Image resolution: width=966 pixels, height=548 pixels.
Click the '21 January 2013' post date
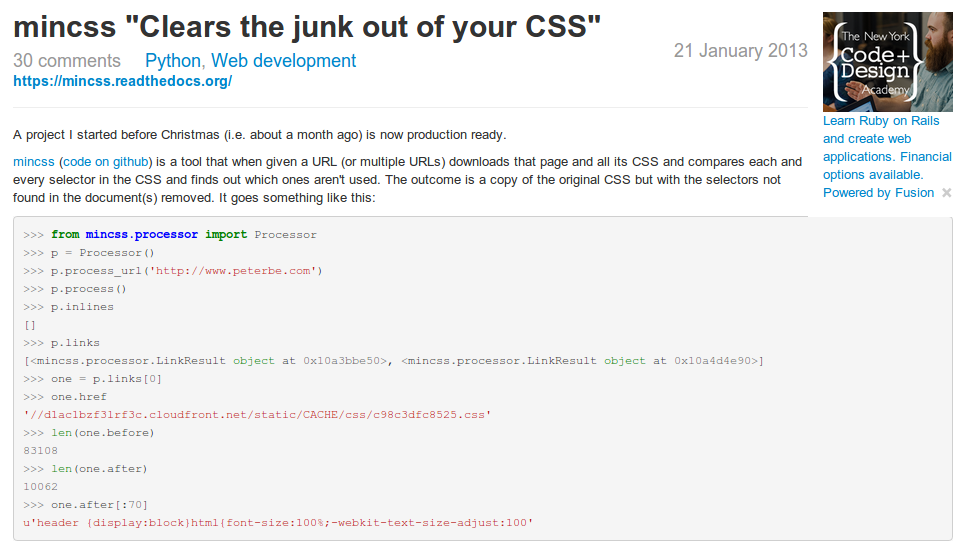(741, 50)
